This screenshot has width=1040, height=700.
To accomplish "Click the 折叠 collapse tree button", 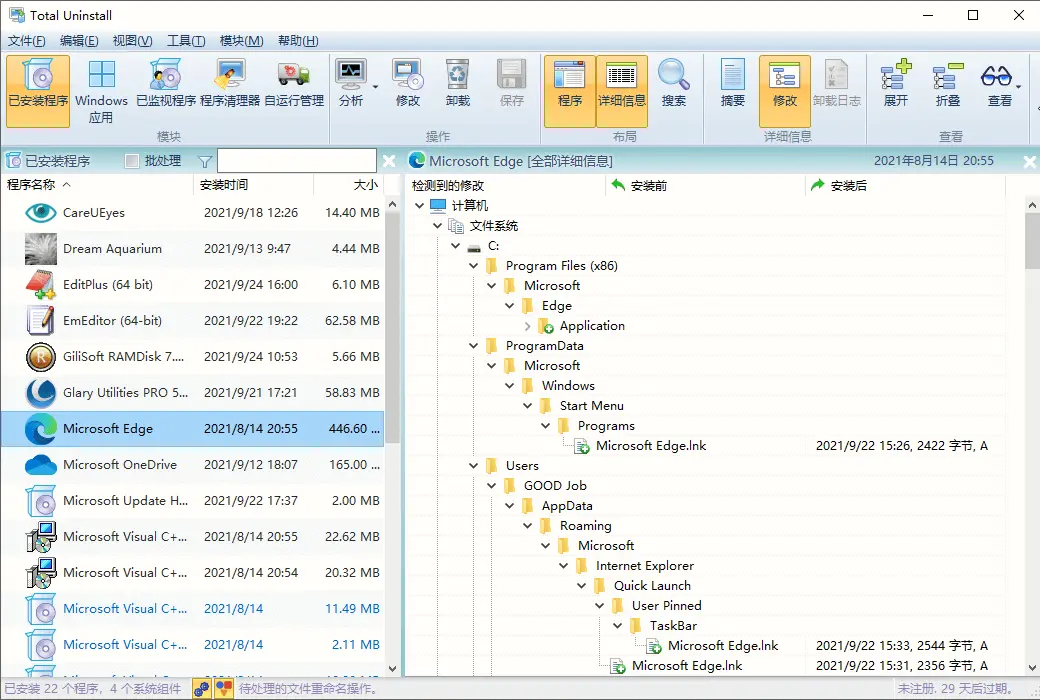I will (x=948, y=84).
